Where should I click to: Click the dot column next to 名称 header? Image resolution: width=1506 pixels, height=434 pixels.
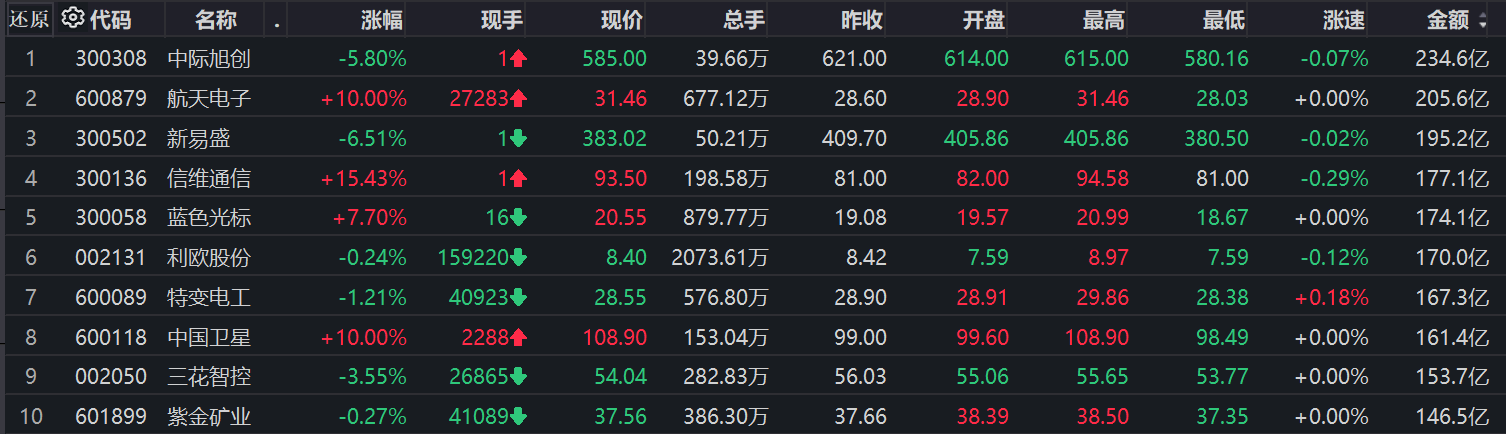tap(276, 20)
